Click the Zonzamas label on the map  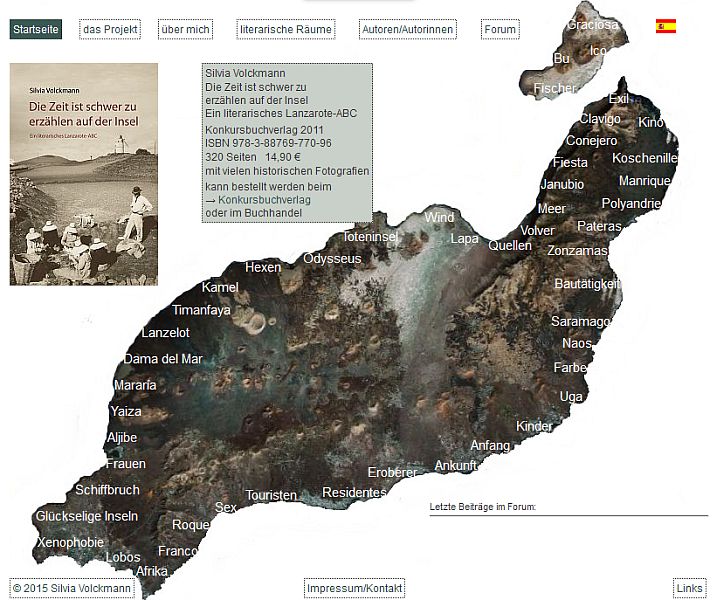577,251
